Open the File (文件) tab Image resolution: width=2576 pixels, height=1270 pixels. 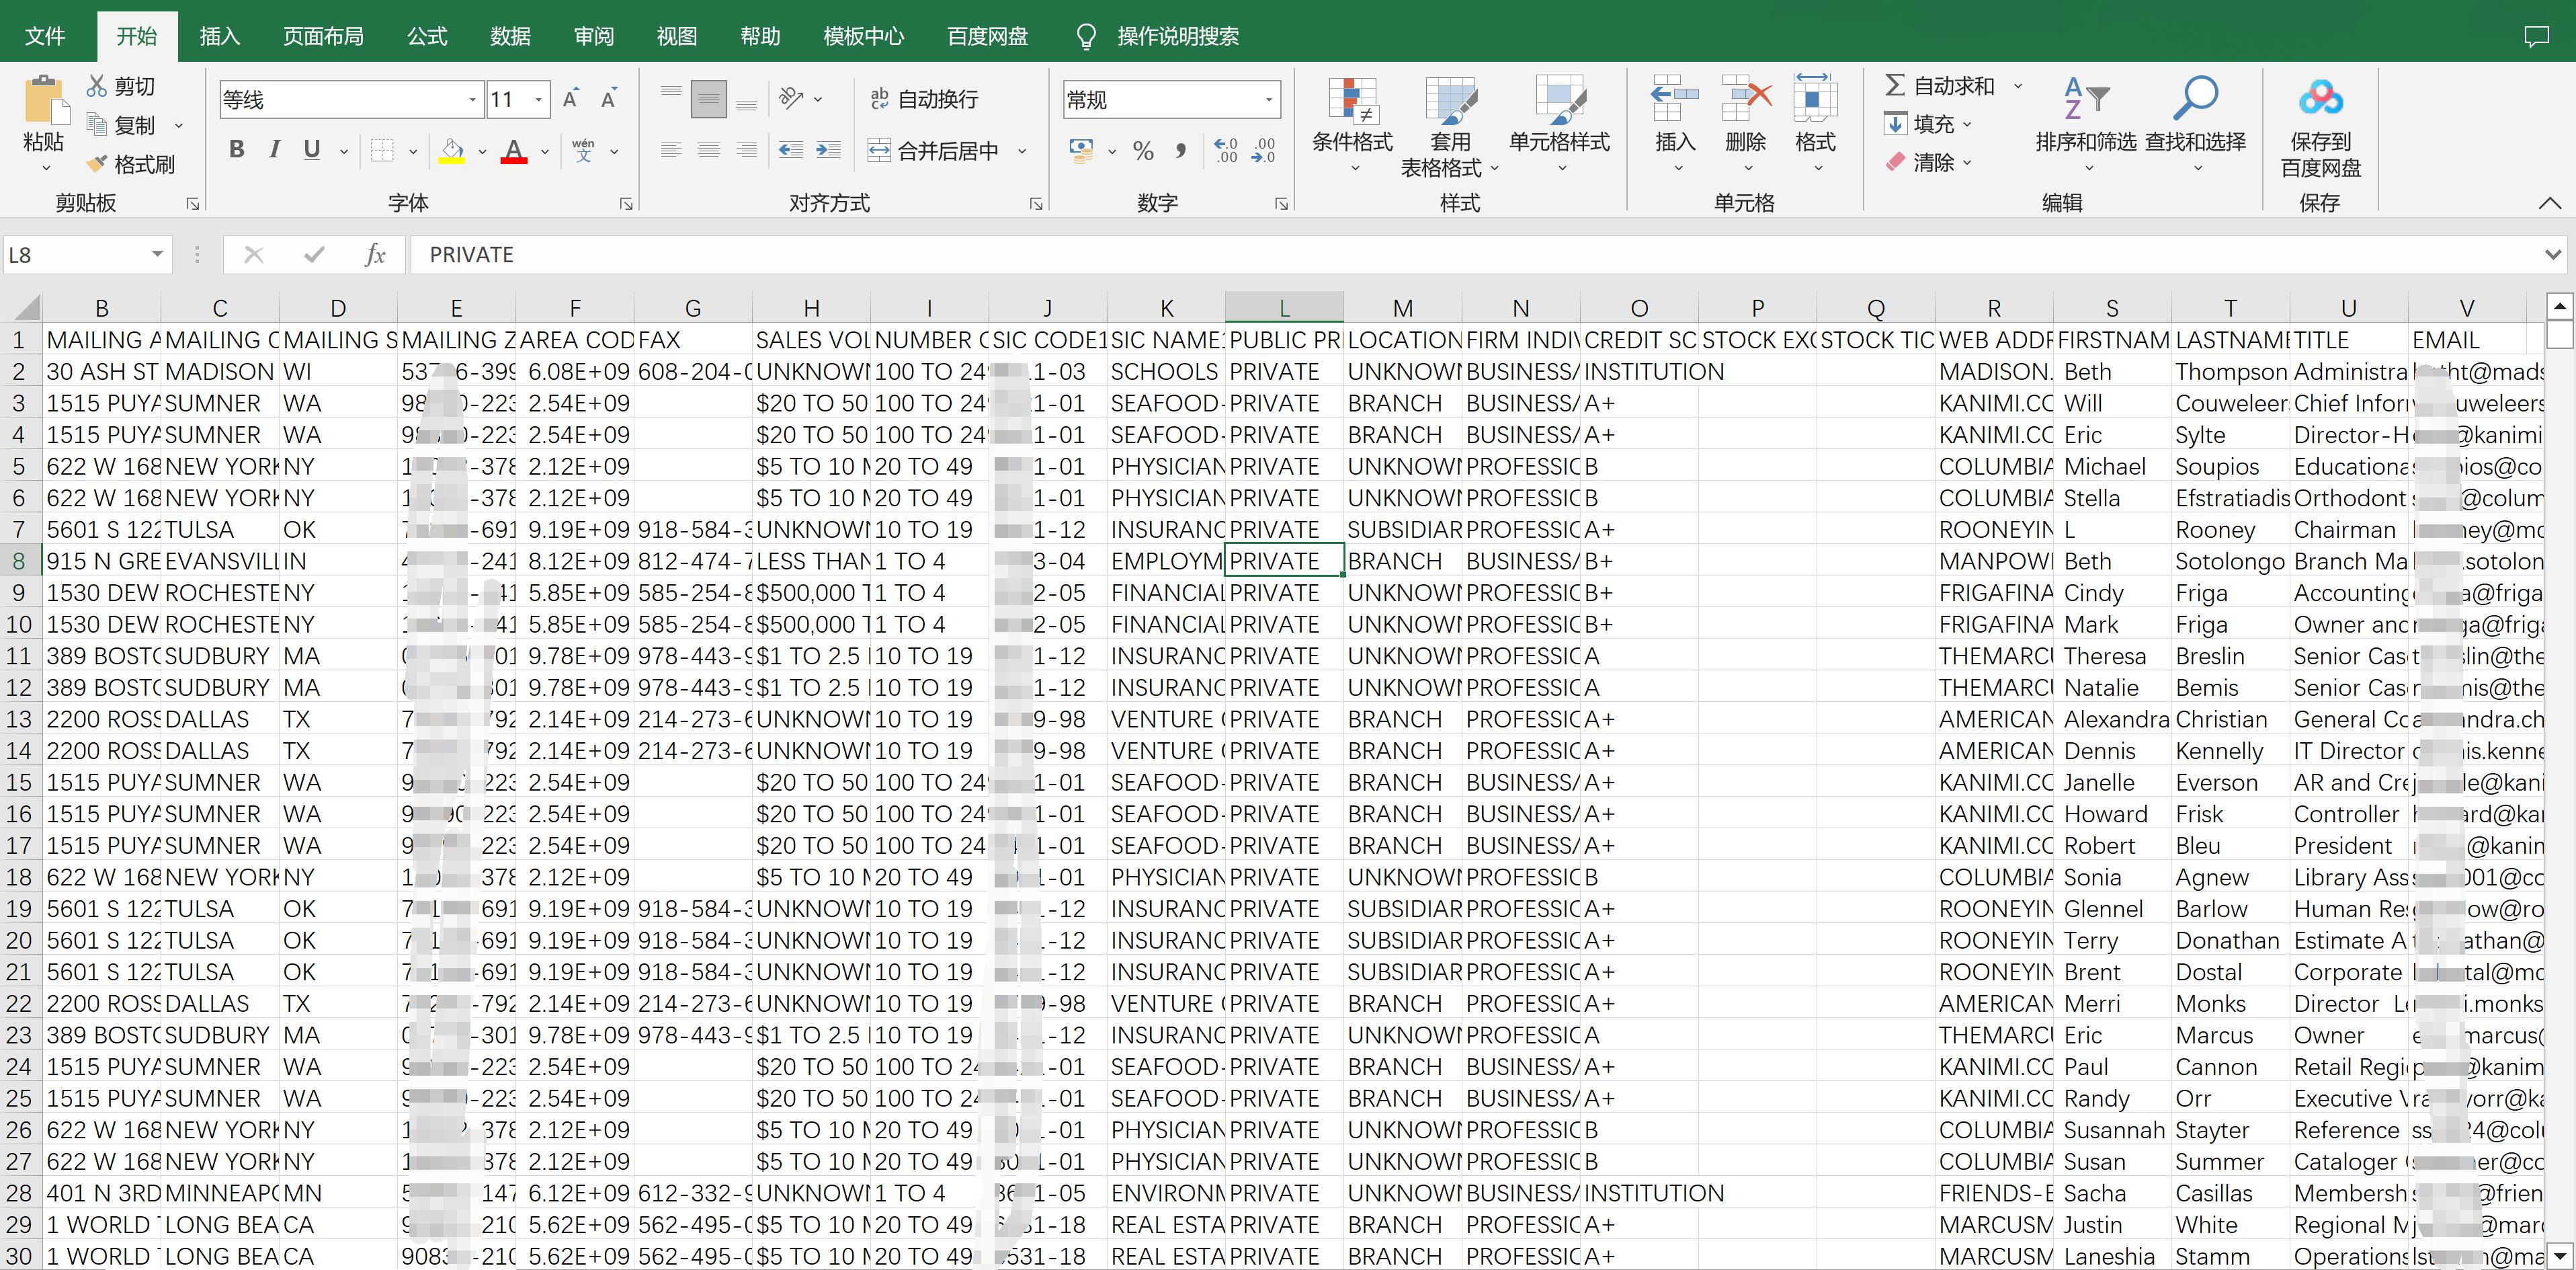click(45, 36)
